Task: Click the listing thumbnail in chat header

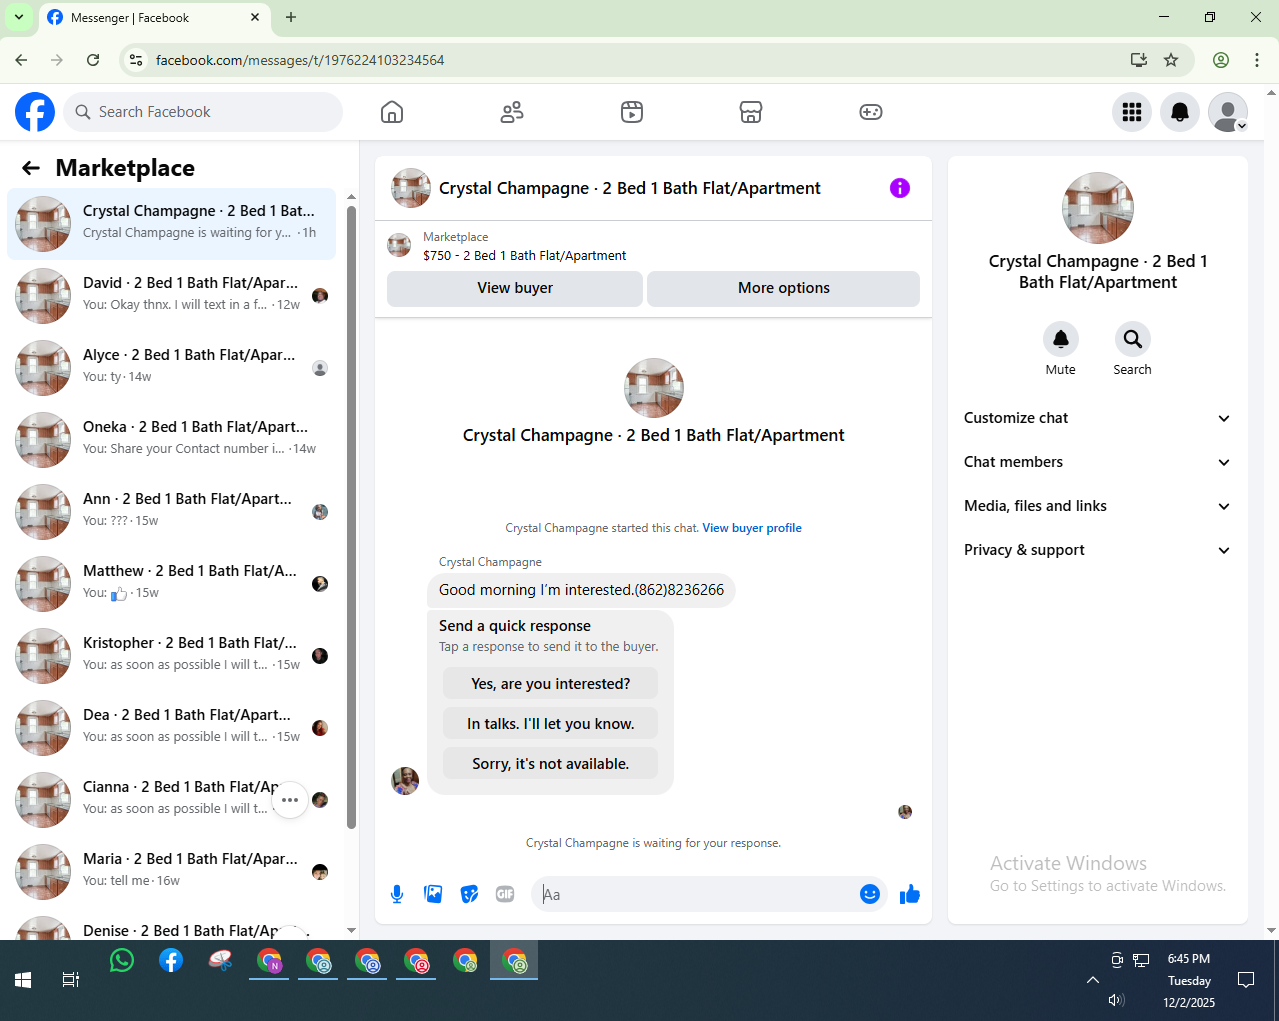Action: tap(411, 188)
